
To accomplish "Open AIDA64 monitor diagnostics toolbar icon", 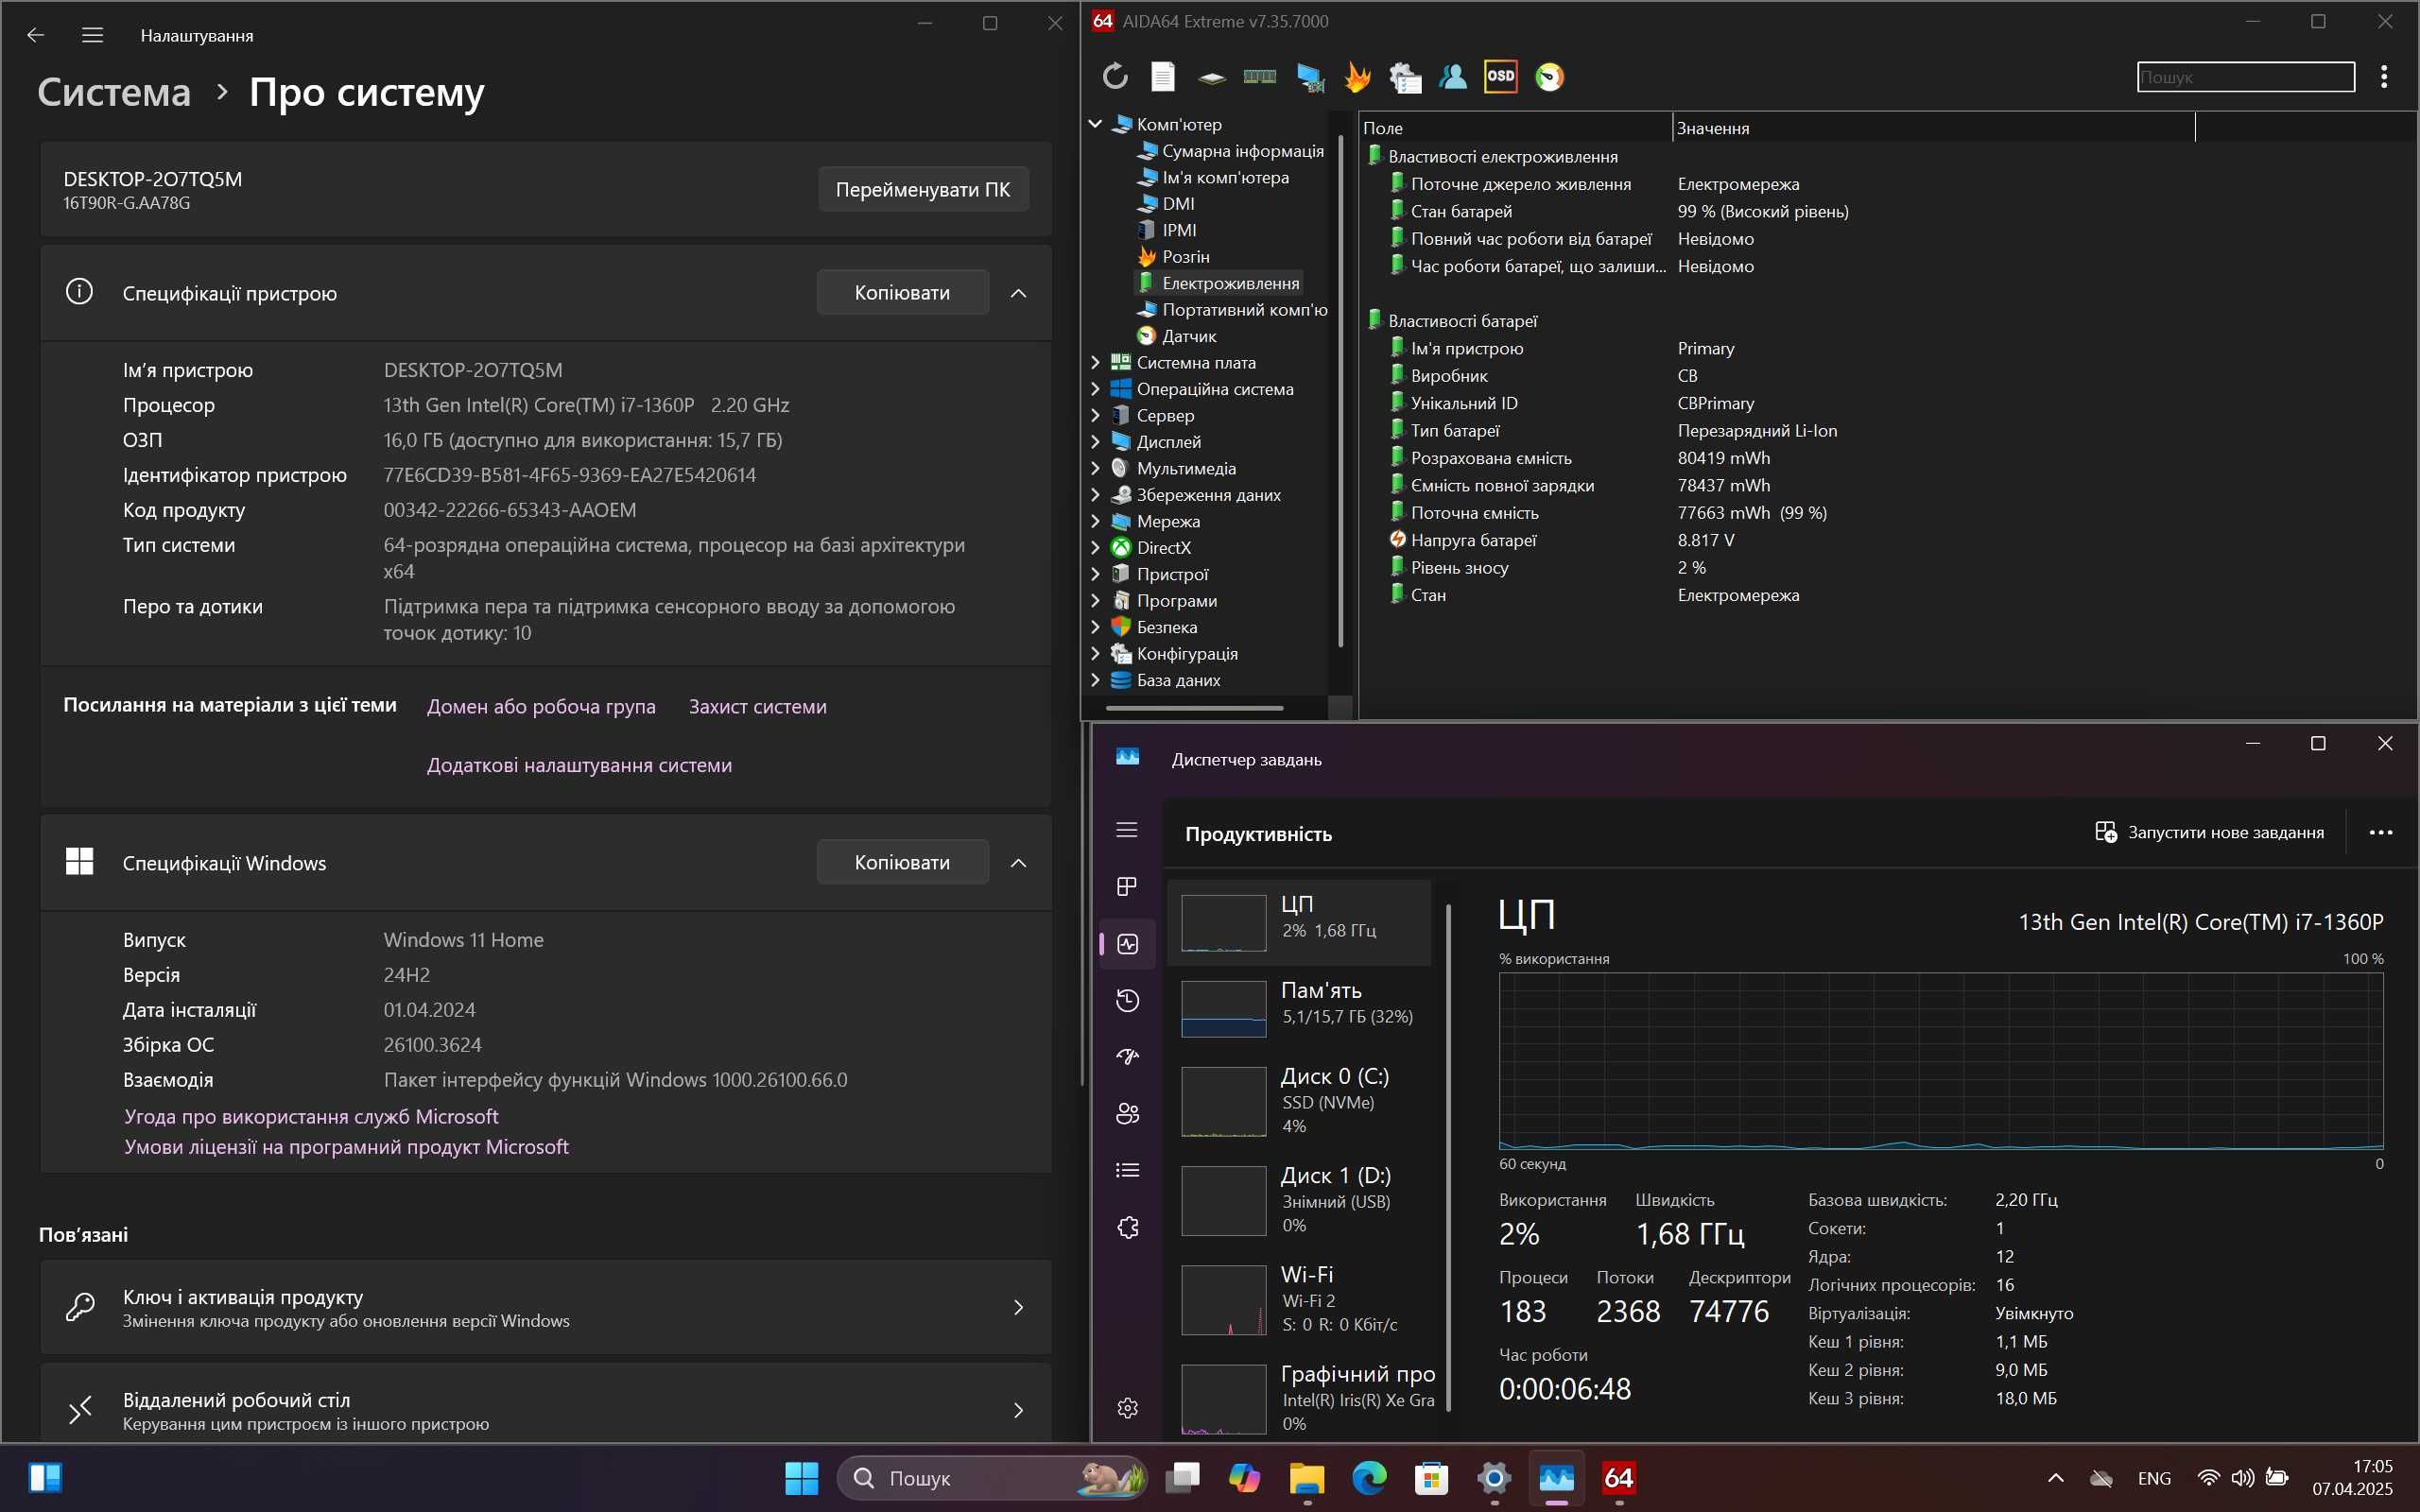I will pos(1309,77).
